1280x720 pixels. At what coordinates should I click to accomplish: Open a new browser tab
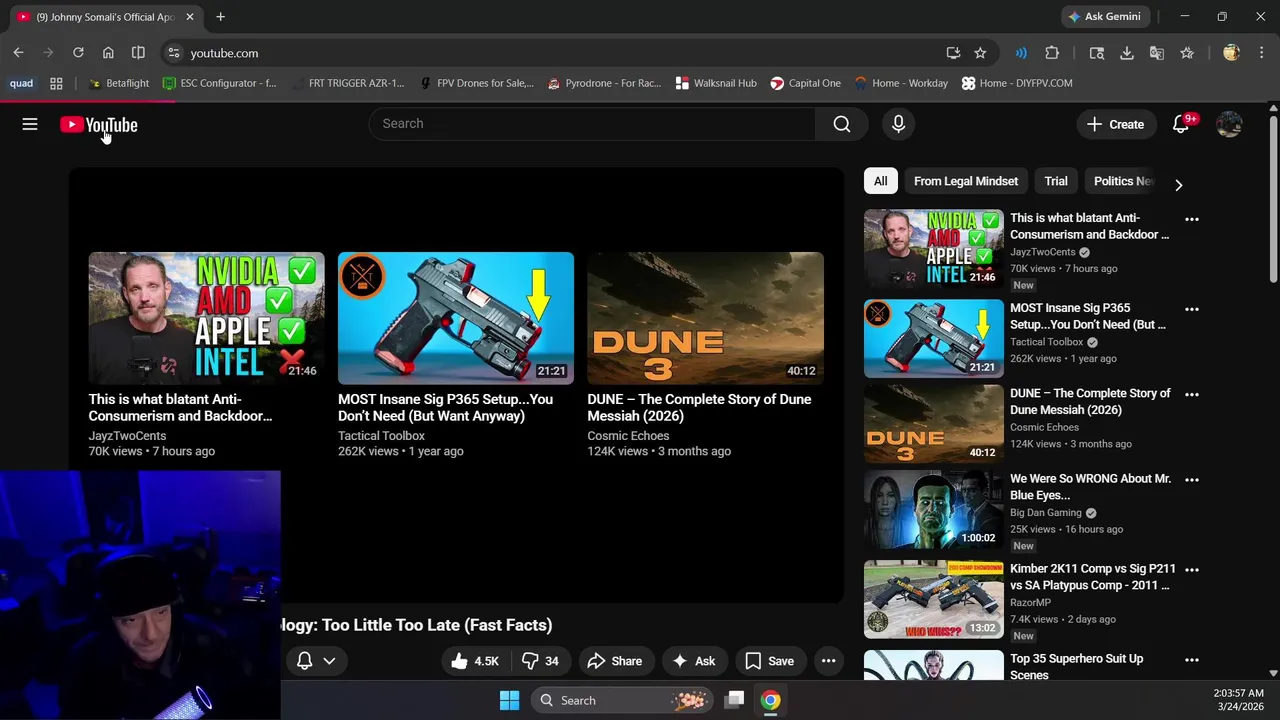point(220,17)
